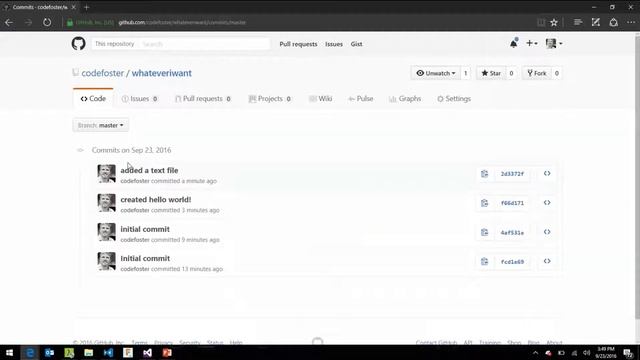Star the whateveriwant repository
The height and width of the screenshot is (360, 640).
491,73
